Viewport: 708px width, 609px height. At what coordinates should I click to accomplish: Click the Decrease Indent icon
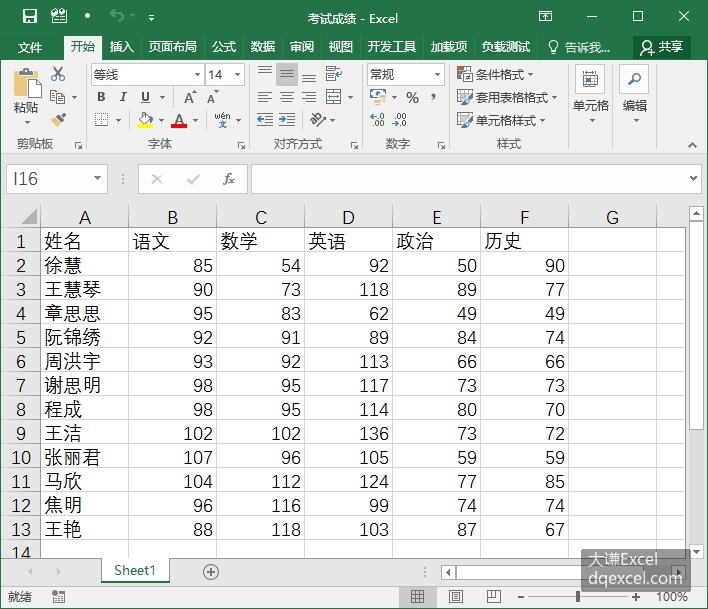tap(265, 120)
